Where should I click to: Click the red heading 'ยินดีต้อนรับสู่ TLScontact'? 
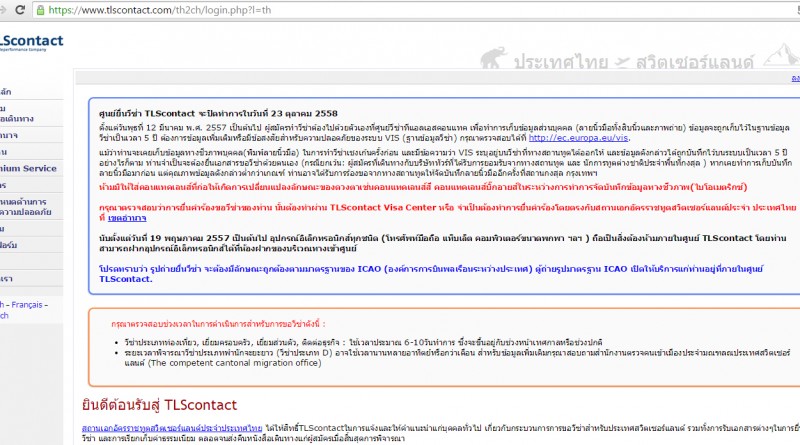(x=159, y=405)
